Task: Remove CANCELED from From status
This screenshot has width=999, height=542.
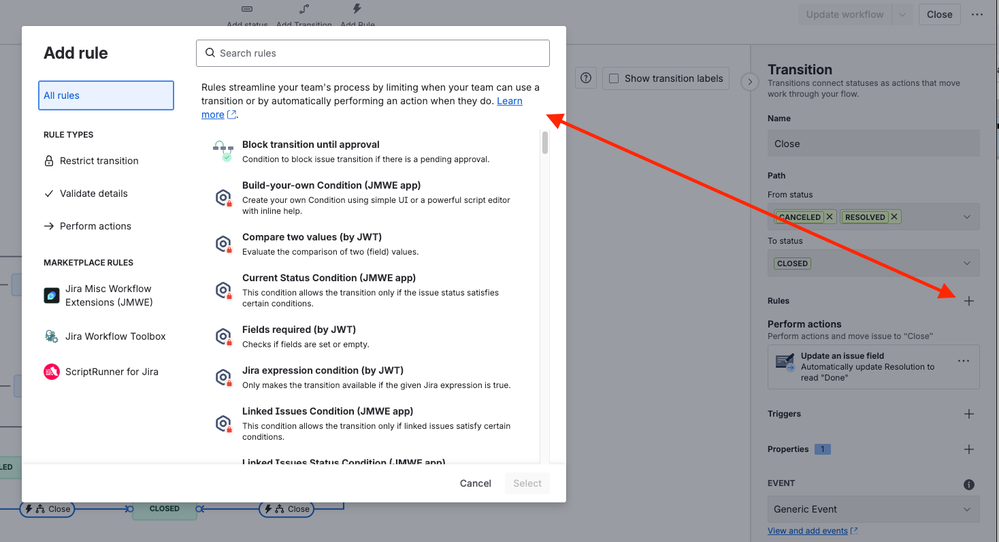Action: click(x=830, y=217)
